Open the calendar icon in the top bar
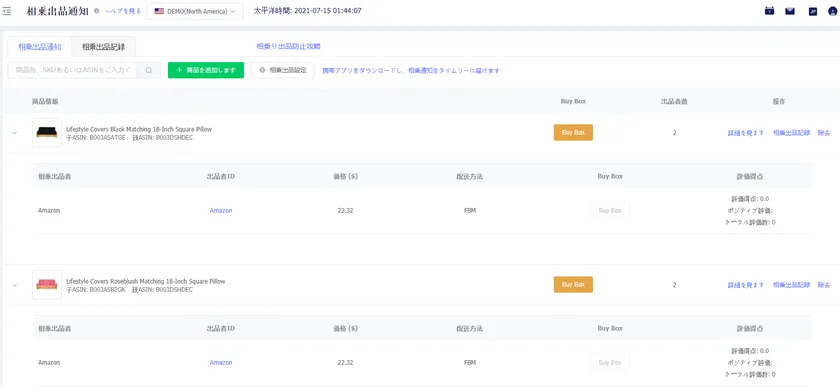The height and width of the screenshot is (387, 840). click(x=769, y=11)
